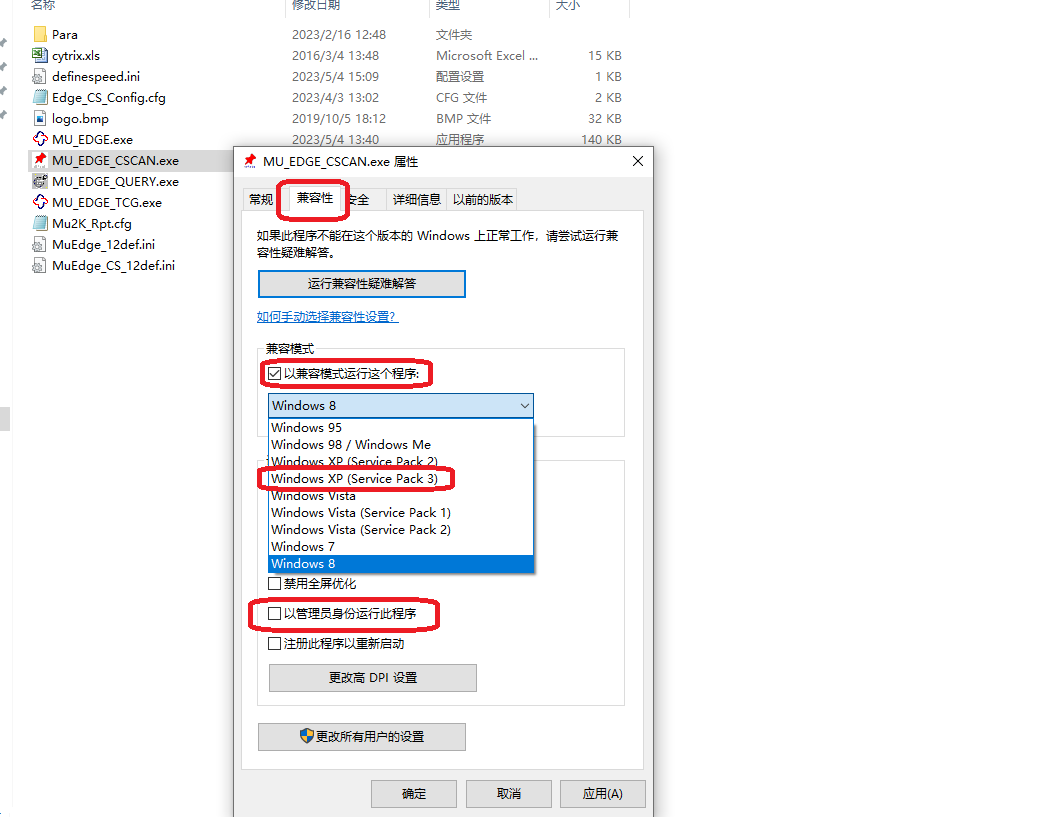This screenshot has height=817, width=1057.
Task: Choose plain Windows Vista option
Action: point(401,496)
